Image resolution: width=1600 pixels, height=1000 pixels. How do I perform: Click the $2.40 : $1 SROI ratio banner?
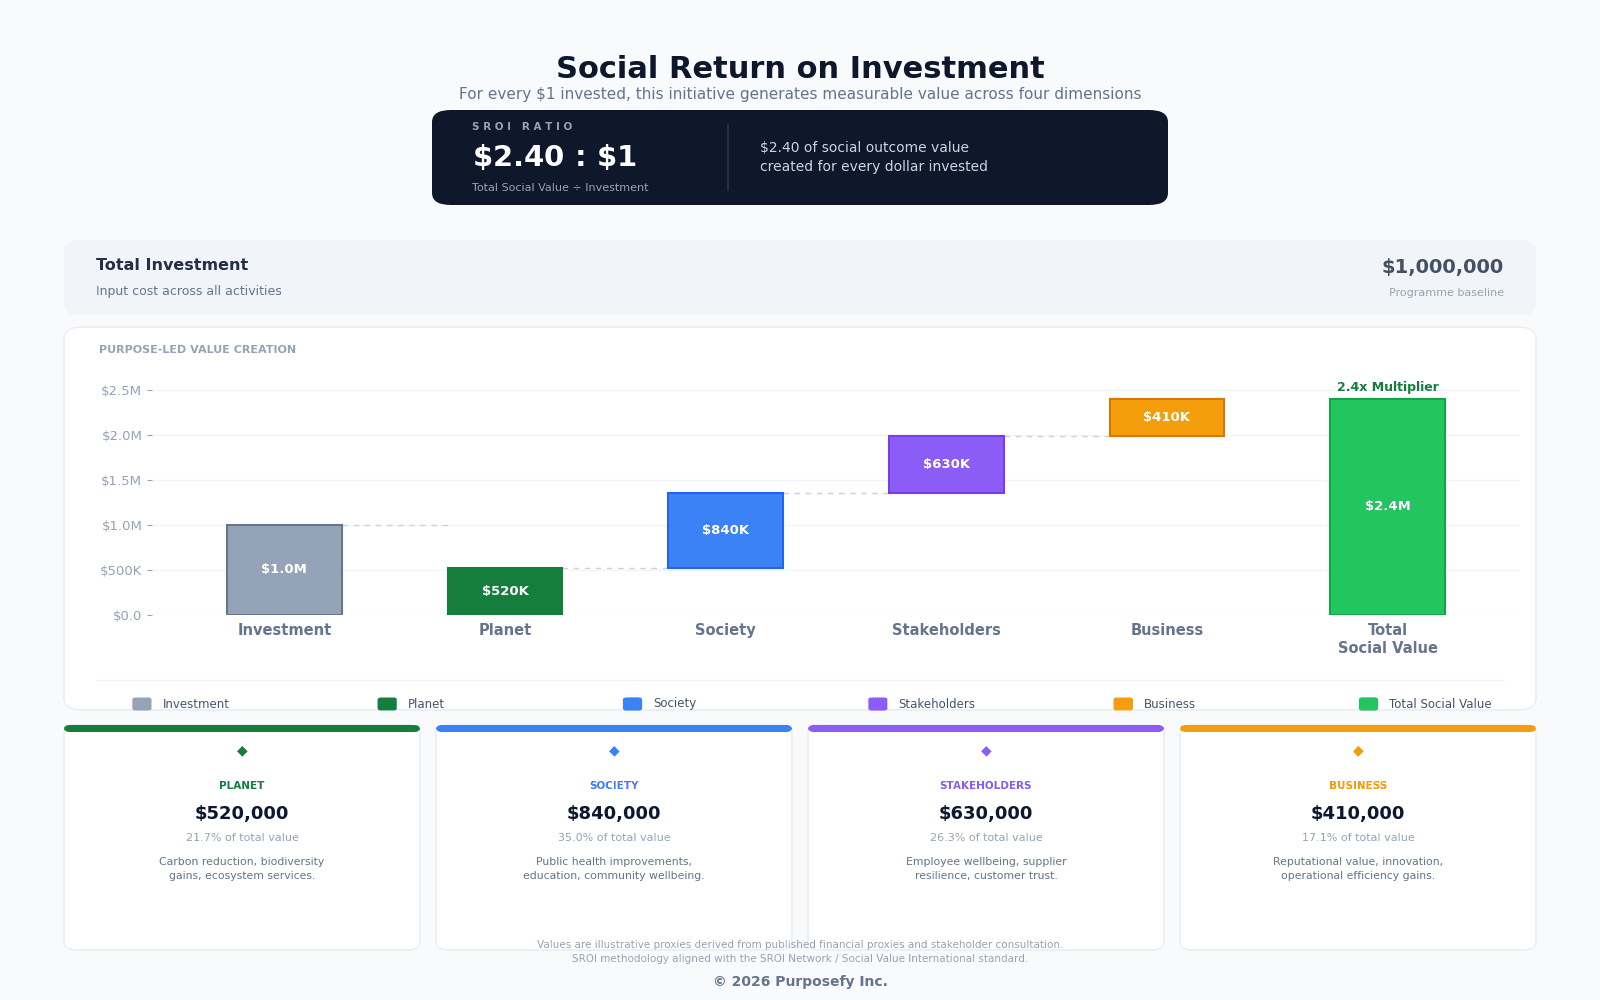click(x=799, y=157)
